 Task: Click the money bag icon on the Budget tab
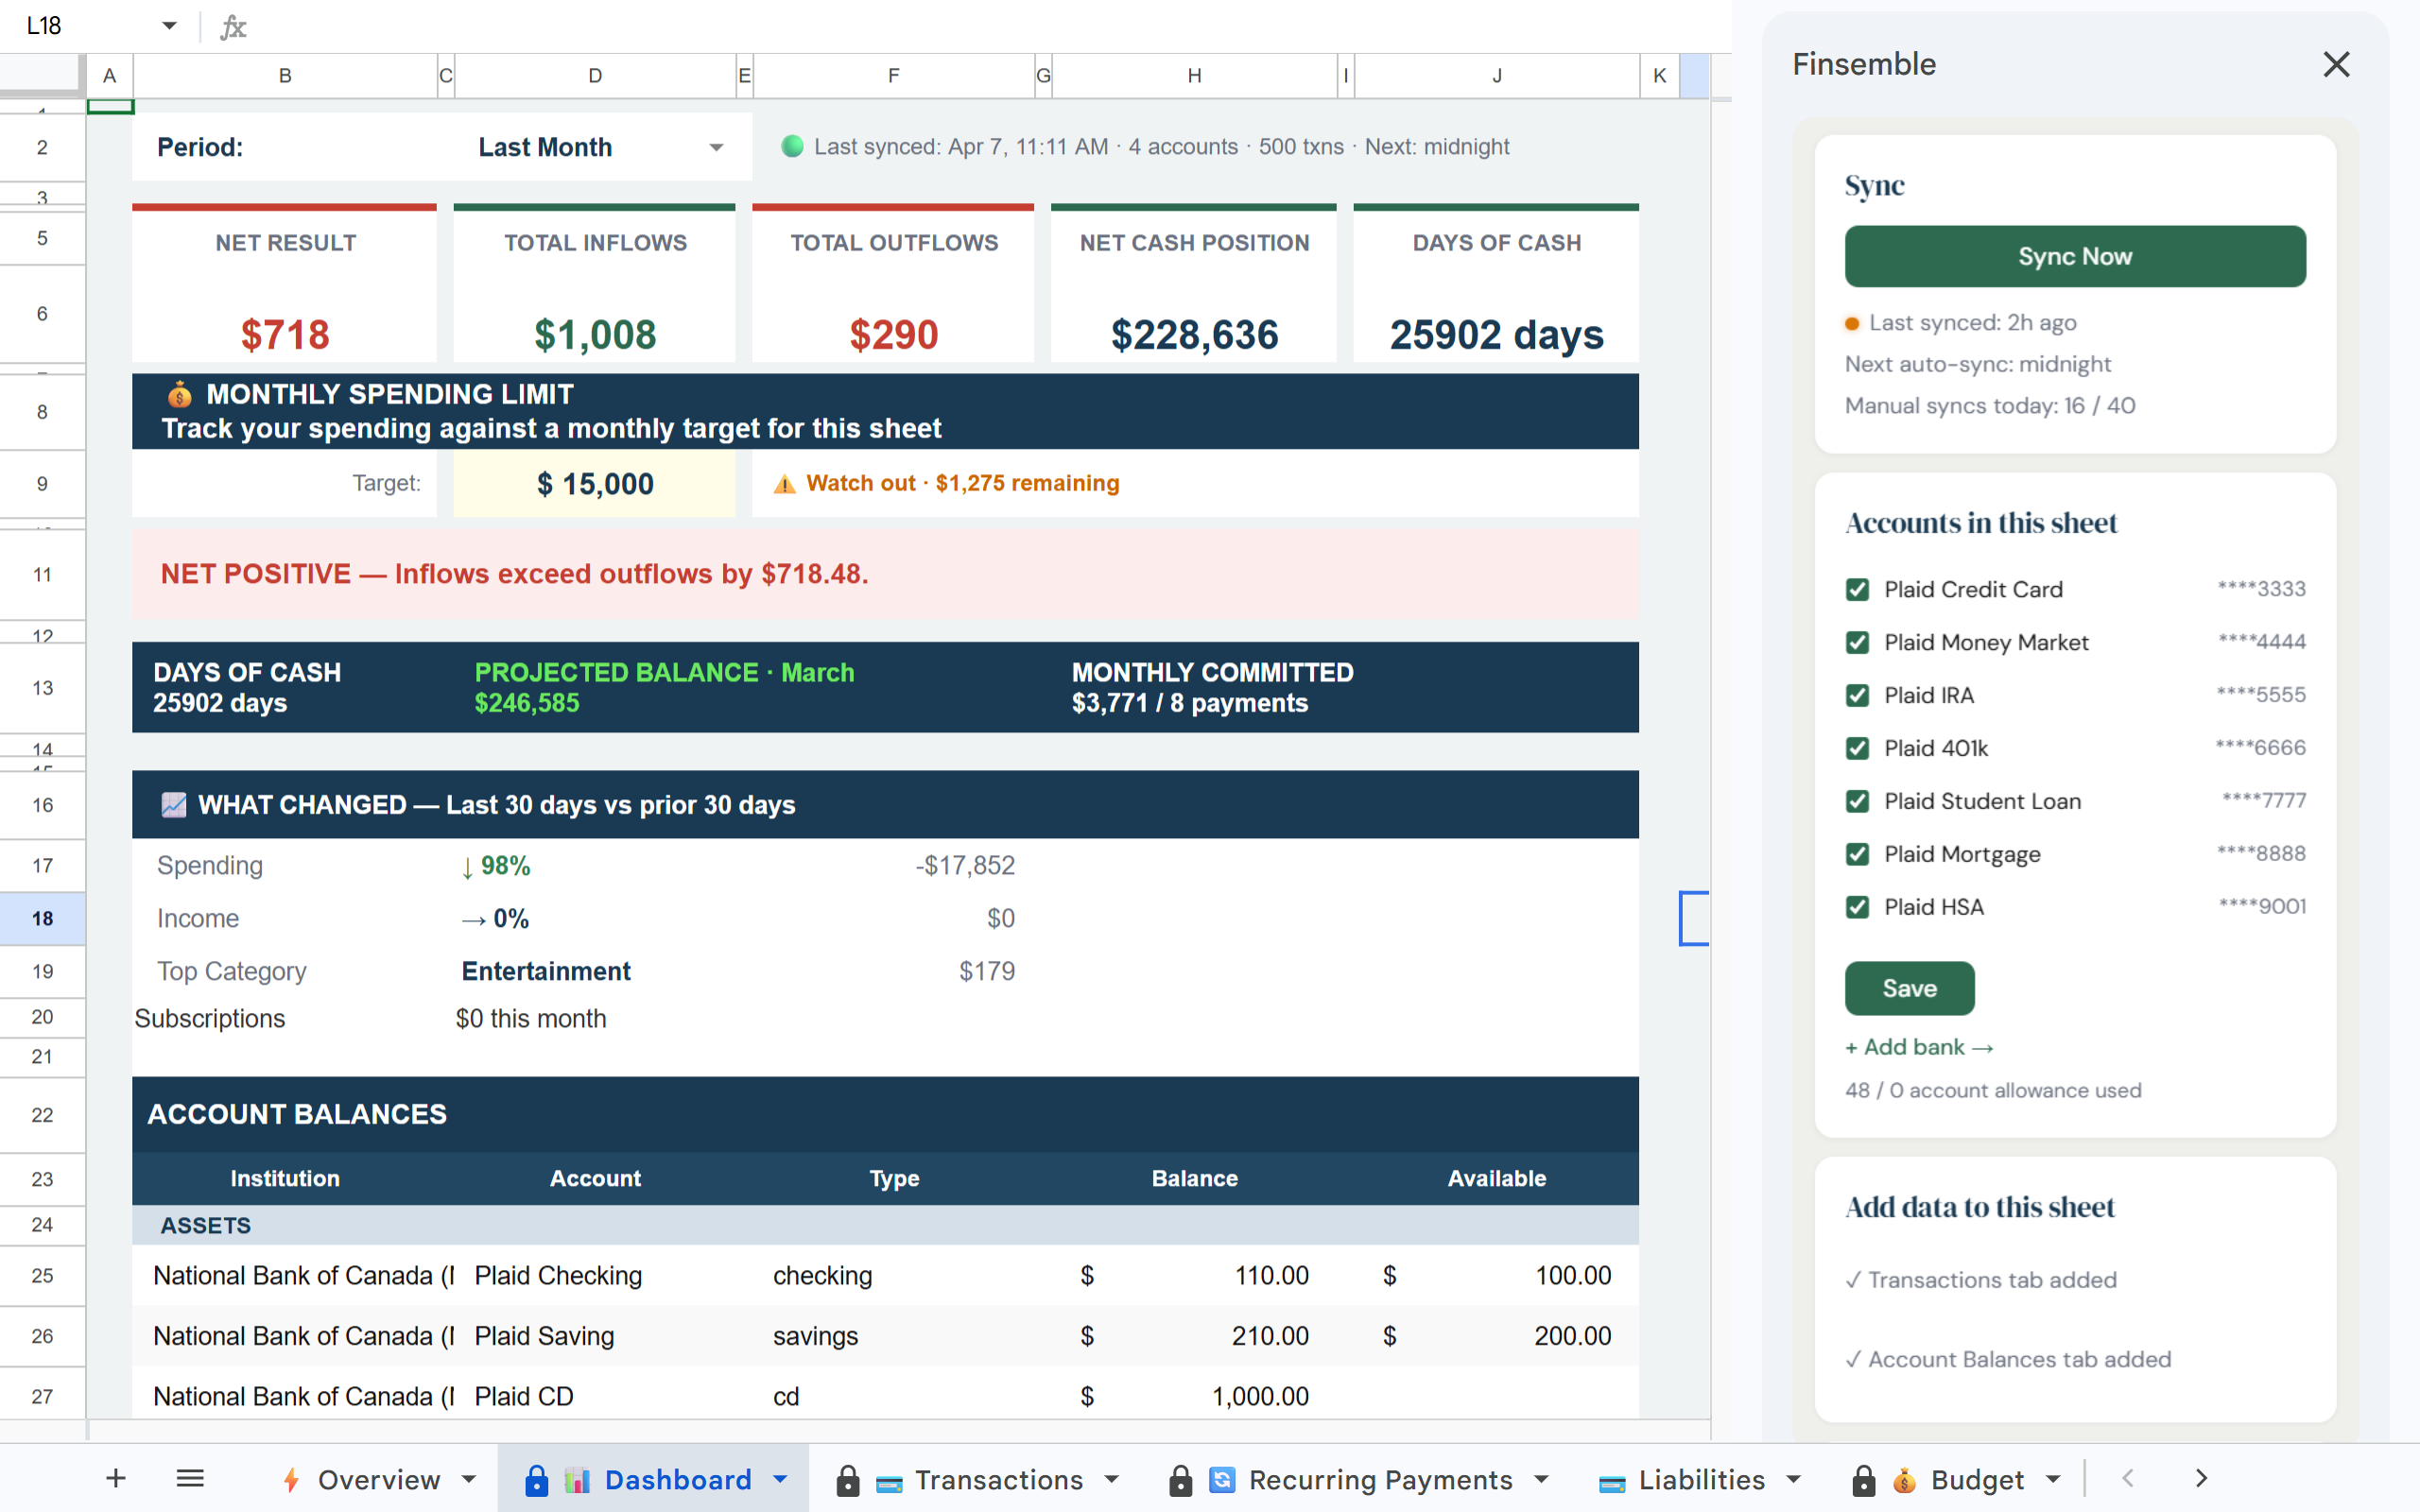click(1904, 1479)
